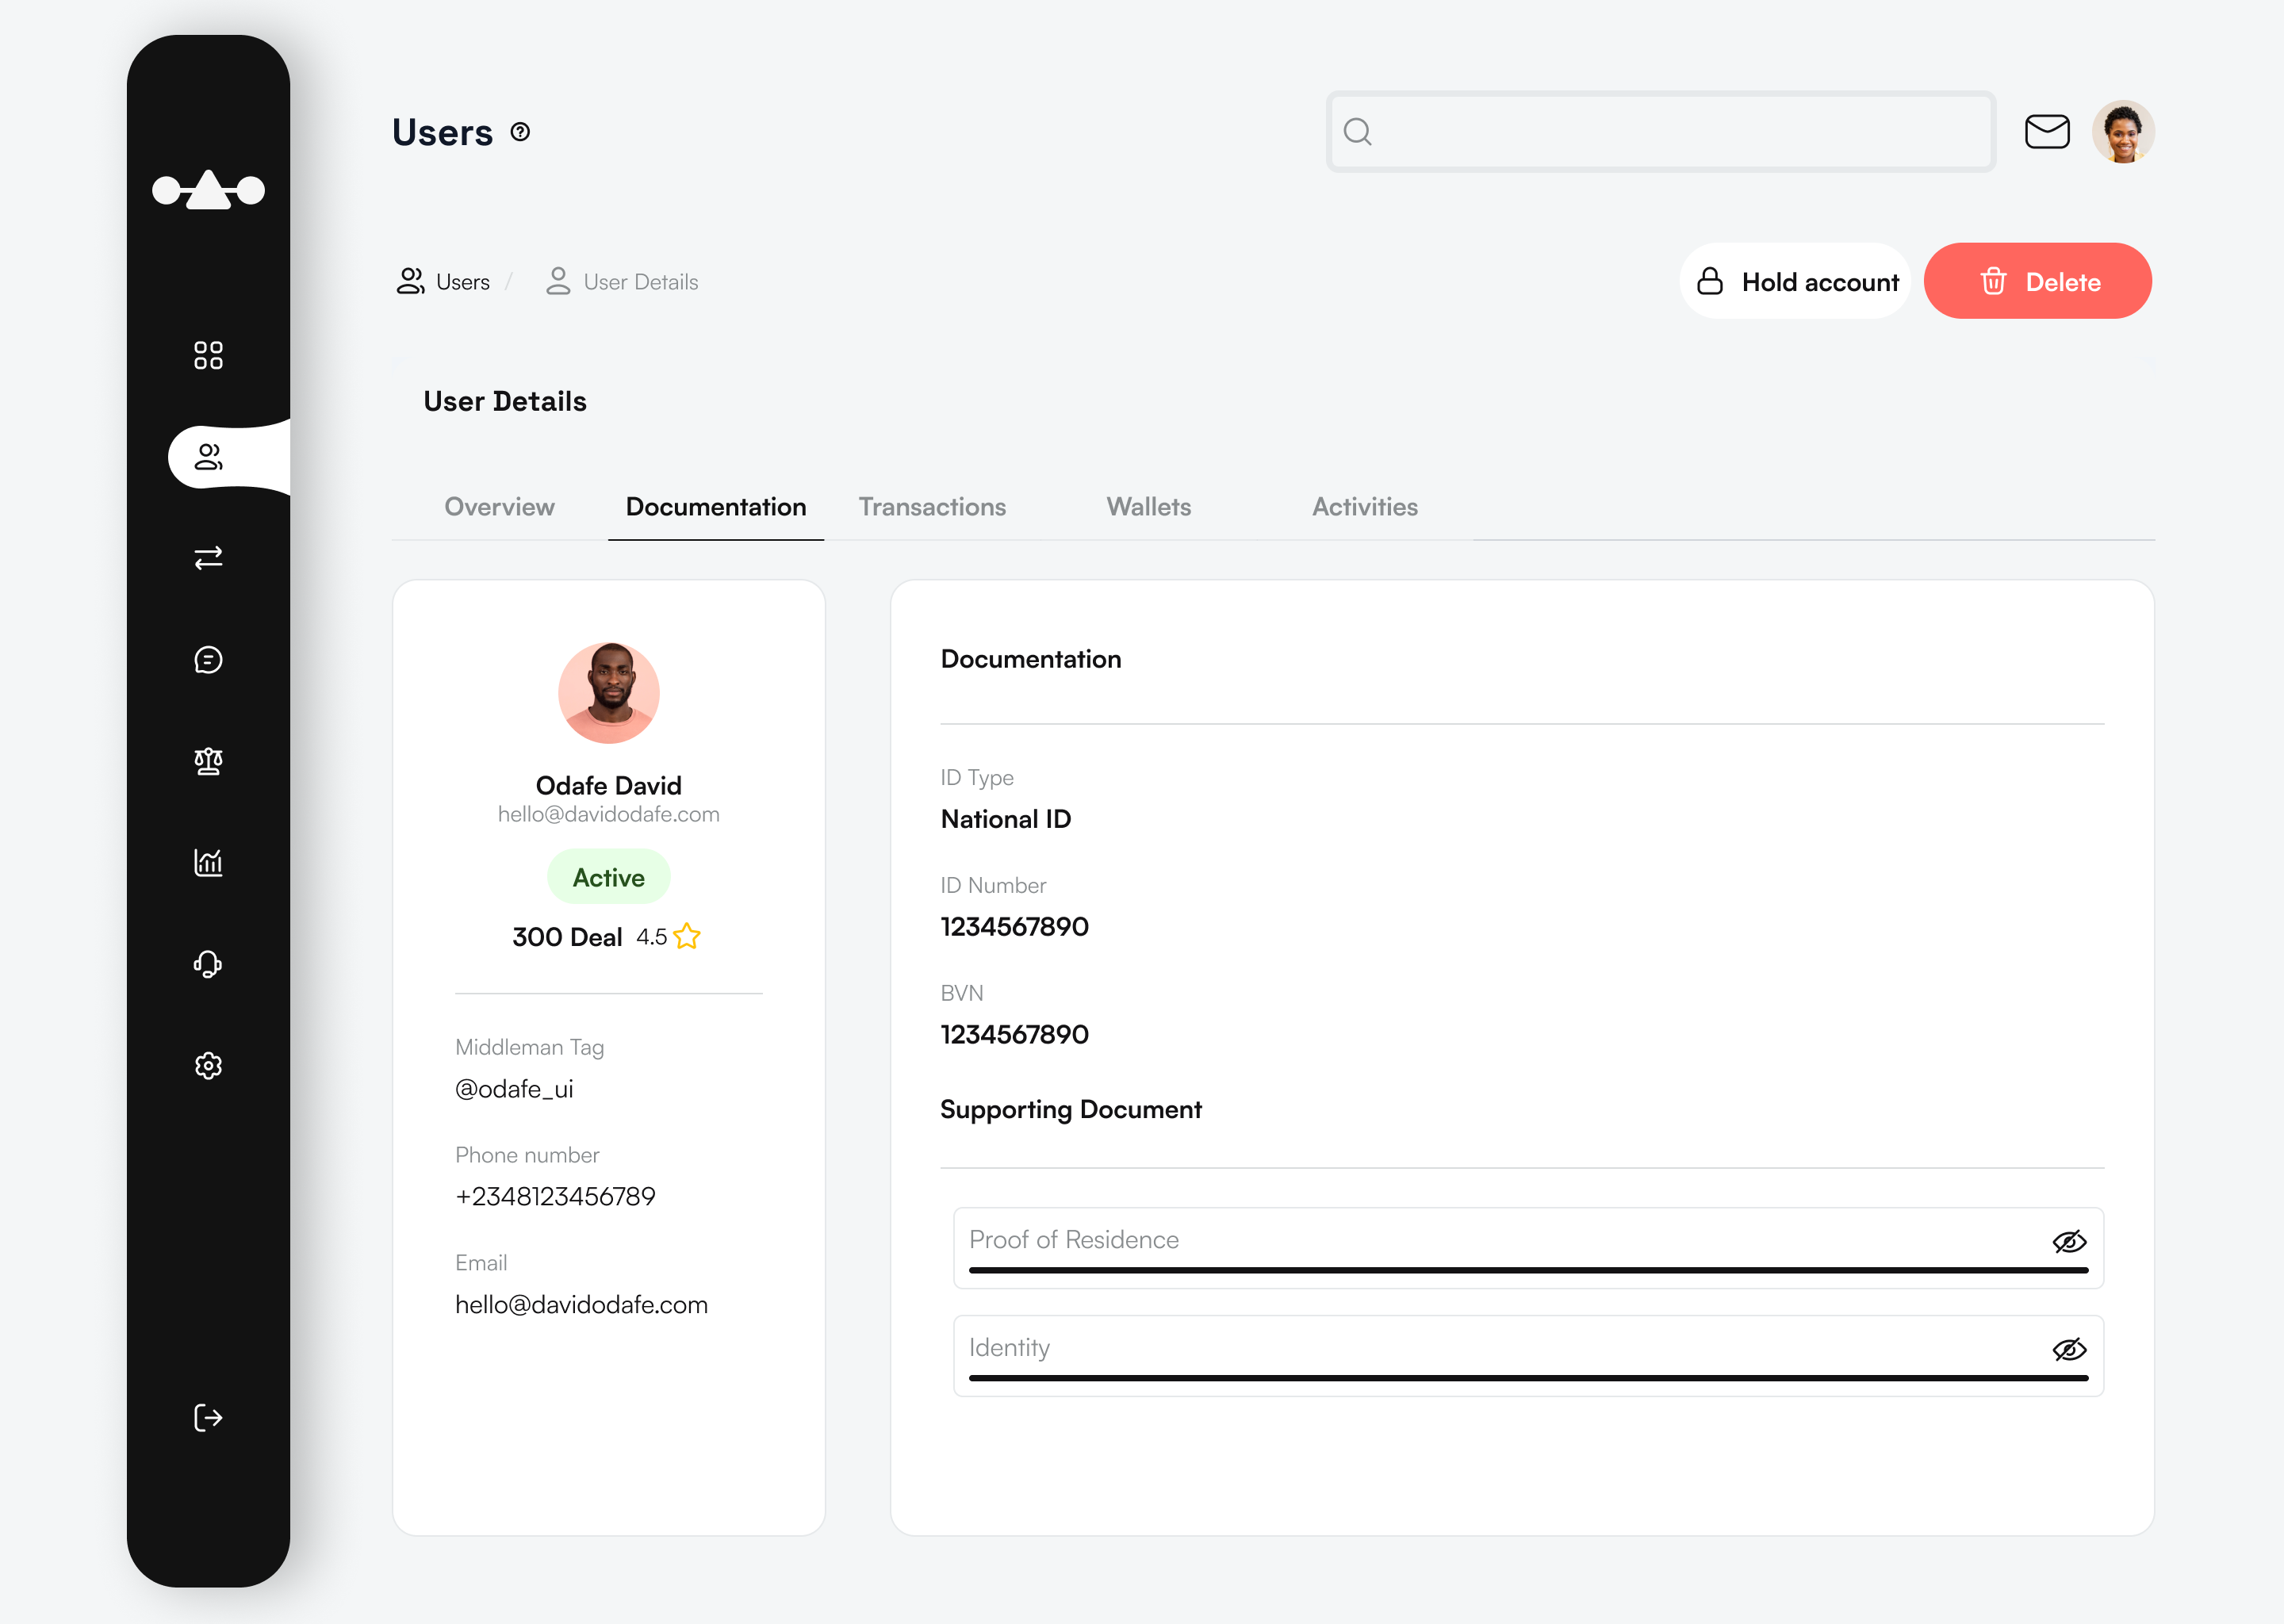Image resolution: width=2284 pixels, height=1624 pixels.
Task: Toggle visibility of Proof of Residence document
Action: 2069,1242
